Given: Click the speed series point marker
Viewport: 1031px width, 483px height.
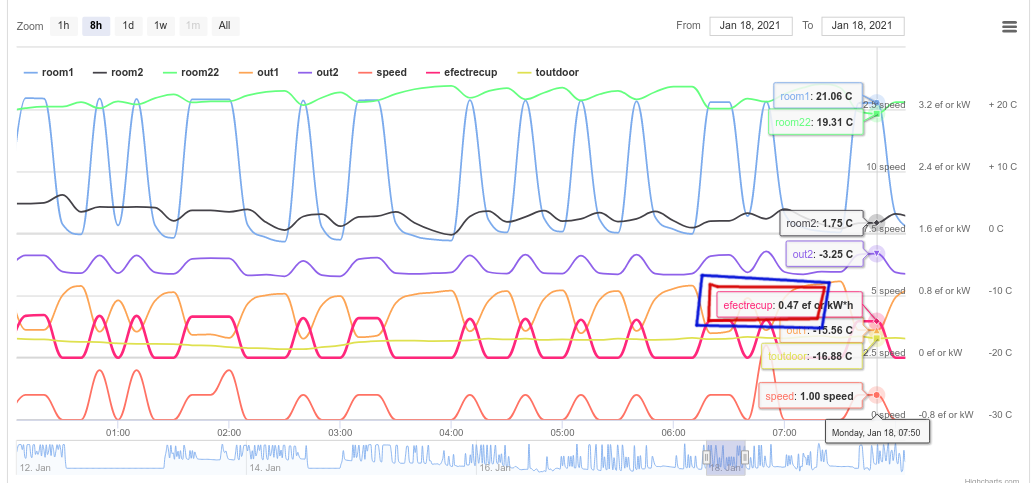Looking at the screenshot, I should 876,394.
